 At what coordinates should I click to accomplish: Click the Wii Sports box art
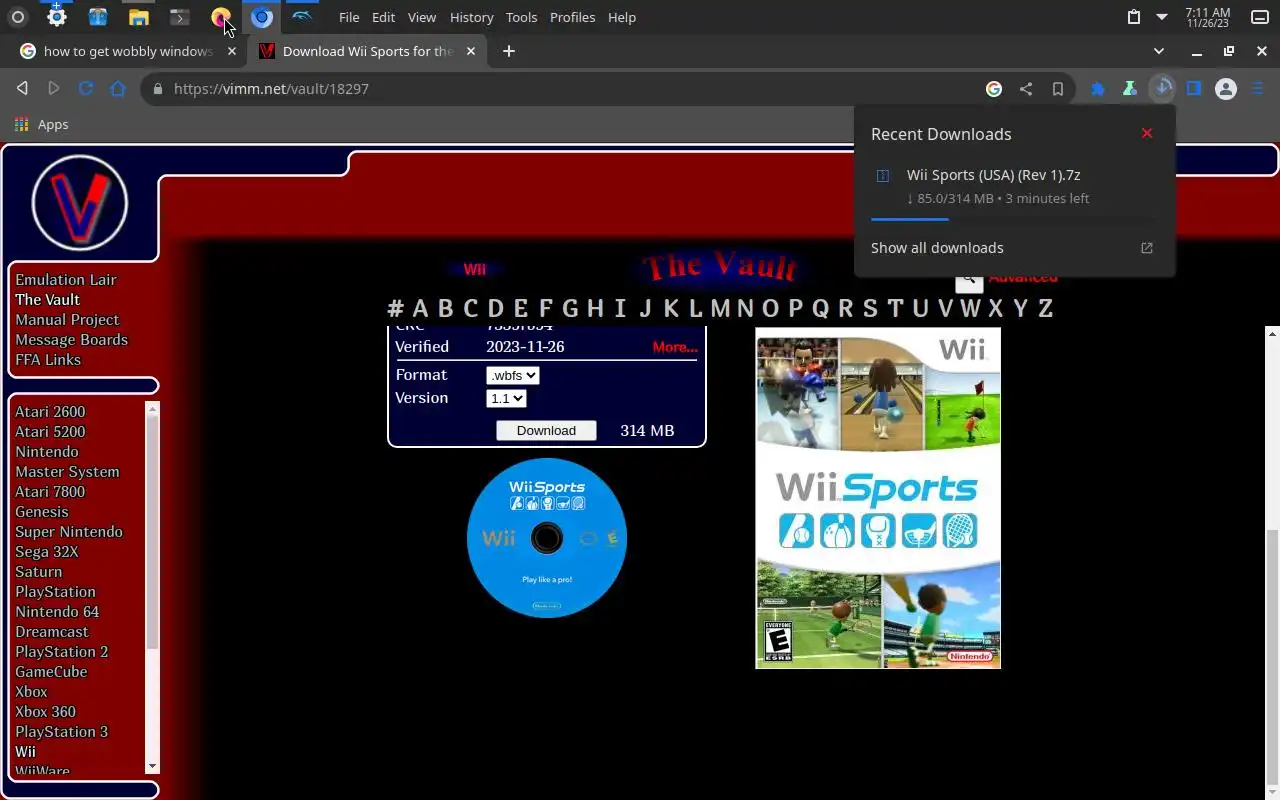click(x=878, y=498)
